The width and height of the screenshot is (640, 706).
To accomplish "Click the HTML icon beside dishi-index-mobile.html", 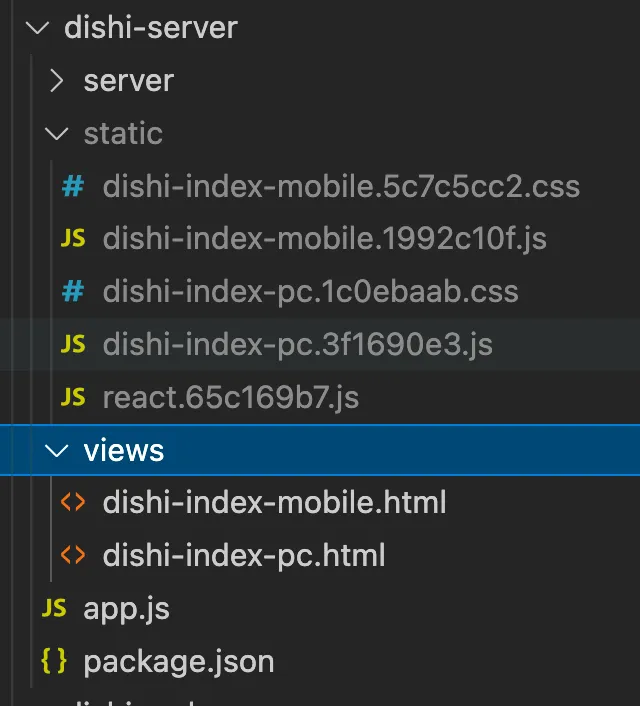I will [73, 502].
